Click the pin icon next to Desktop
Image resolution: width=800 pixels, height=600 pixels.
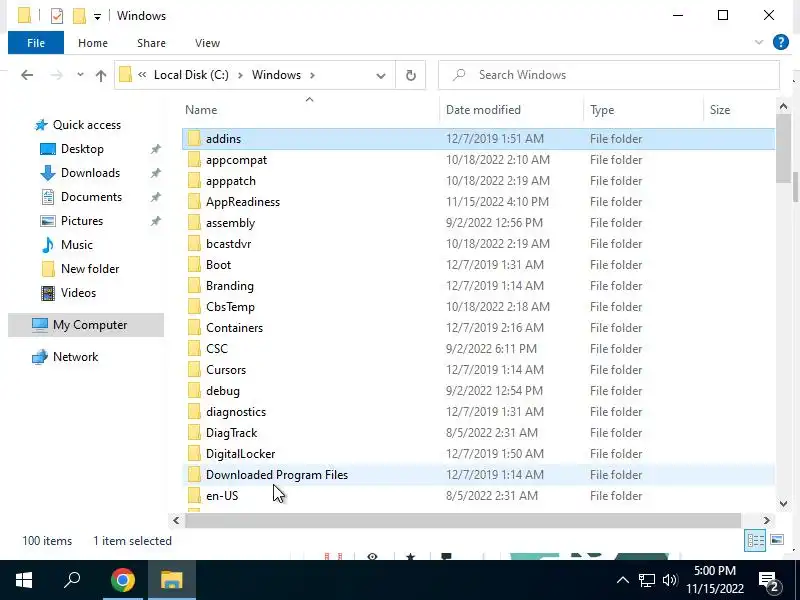[x=156, y=149]
